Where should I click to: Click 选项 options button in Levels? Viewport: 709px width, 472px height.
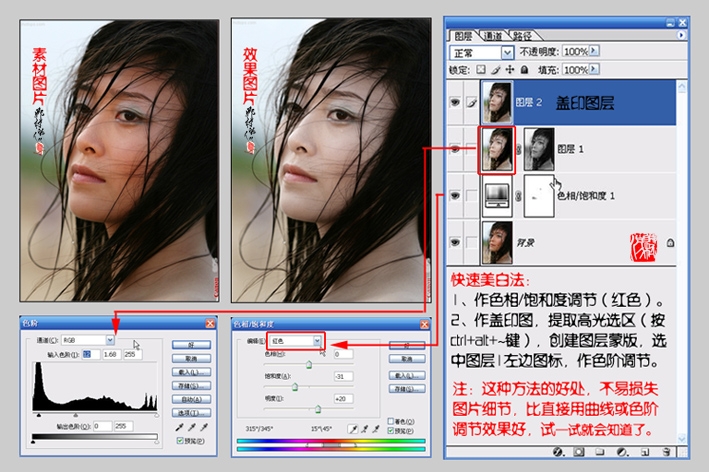click(191, 413)
